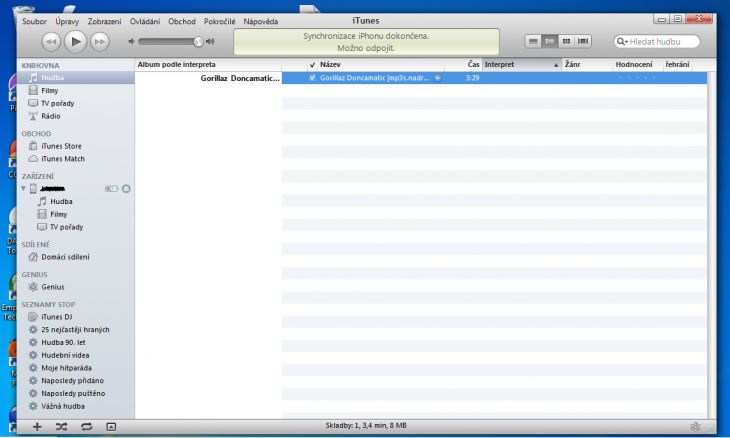Open the Nápověda menu
Image resolution: width=730 pixels, height=438 pixels.
click(x=261, y=21)
